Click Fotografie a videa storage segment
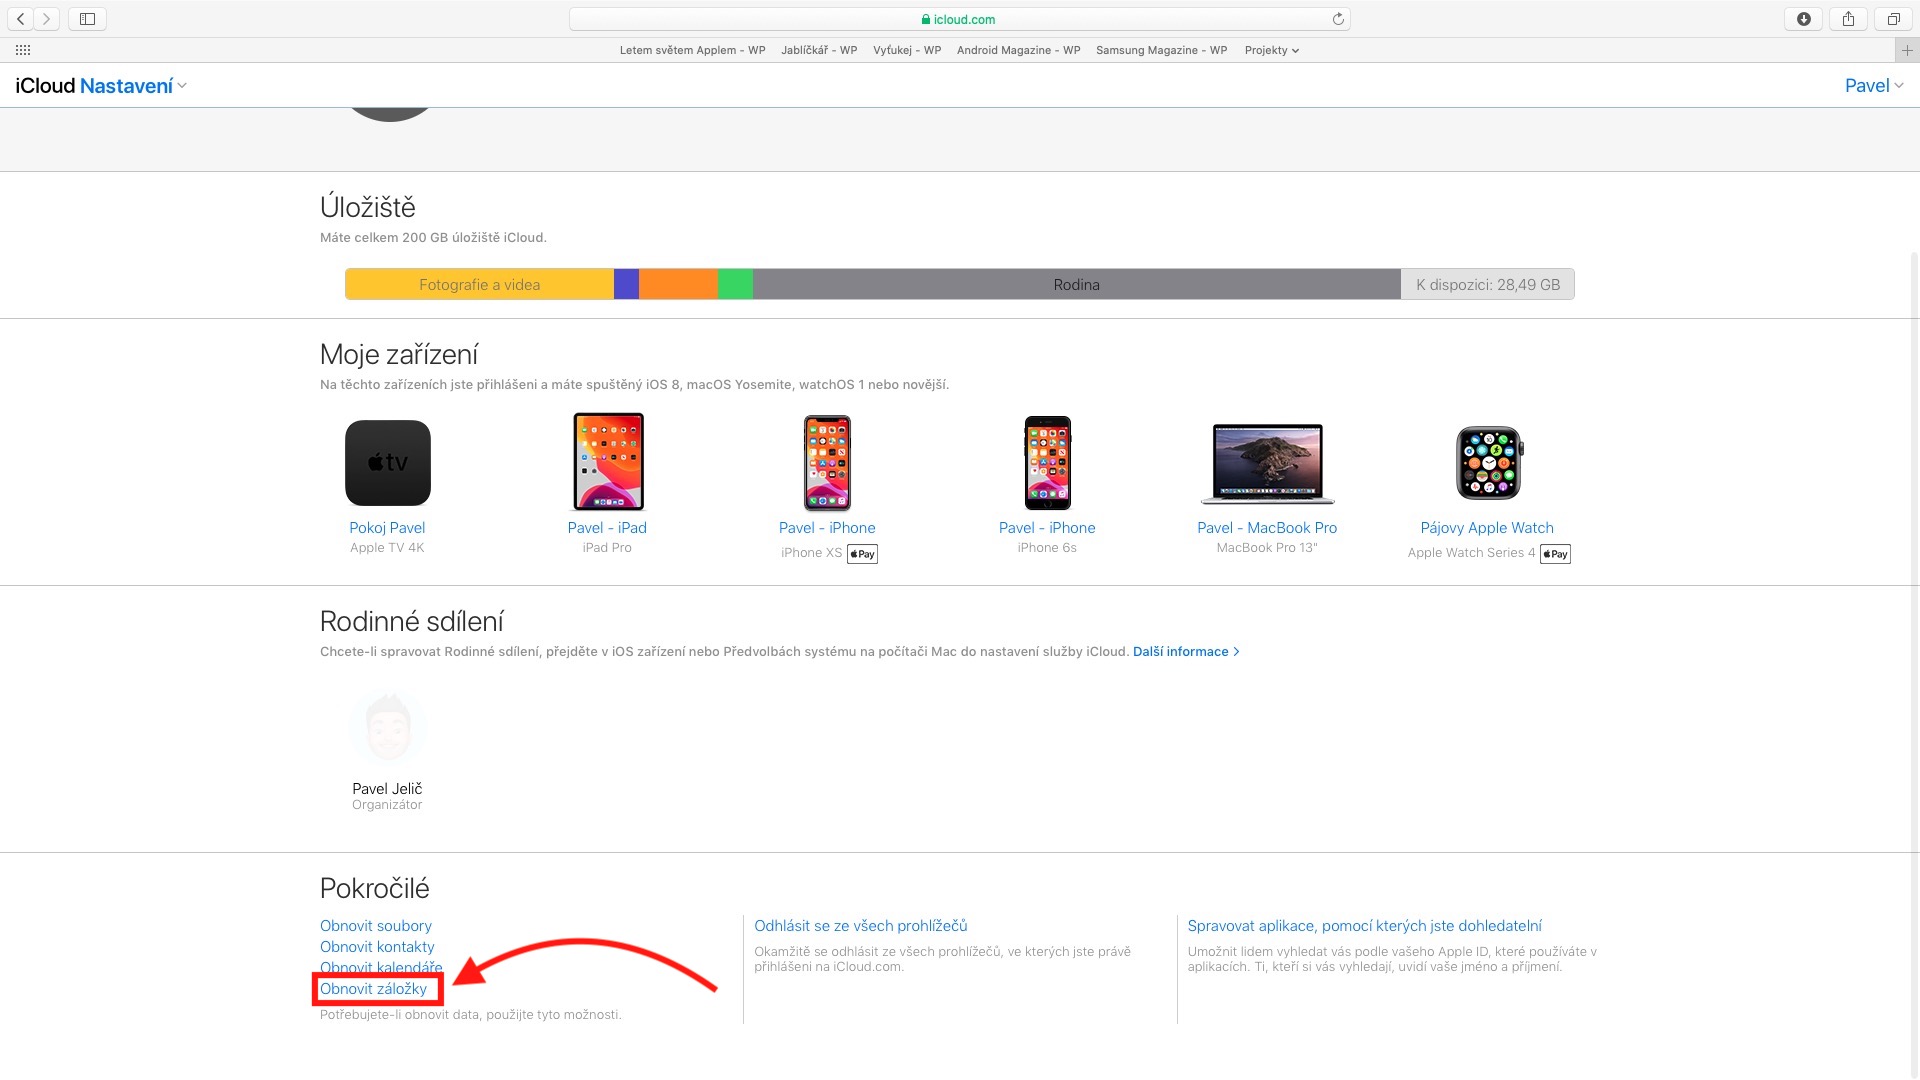 [x=479, y=285]
